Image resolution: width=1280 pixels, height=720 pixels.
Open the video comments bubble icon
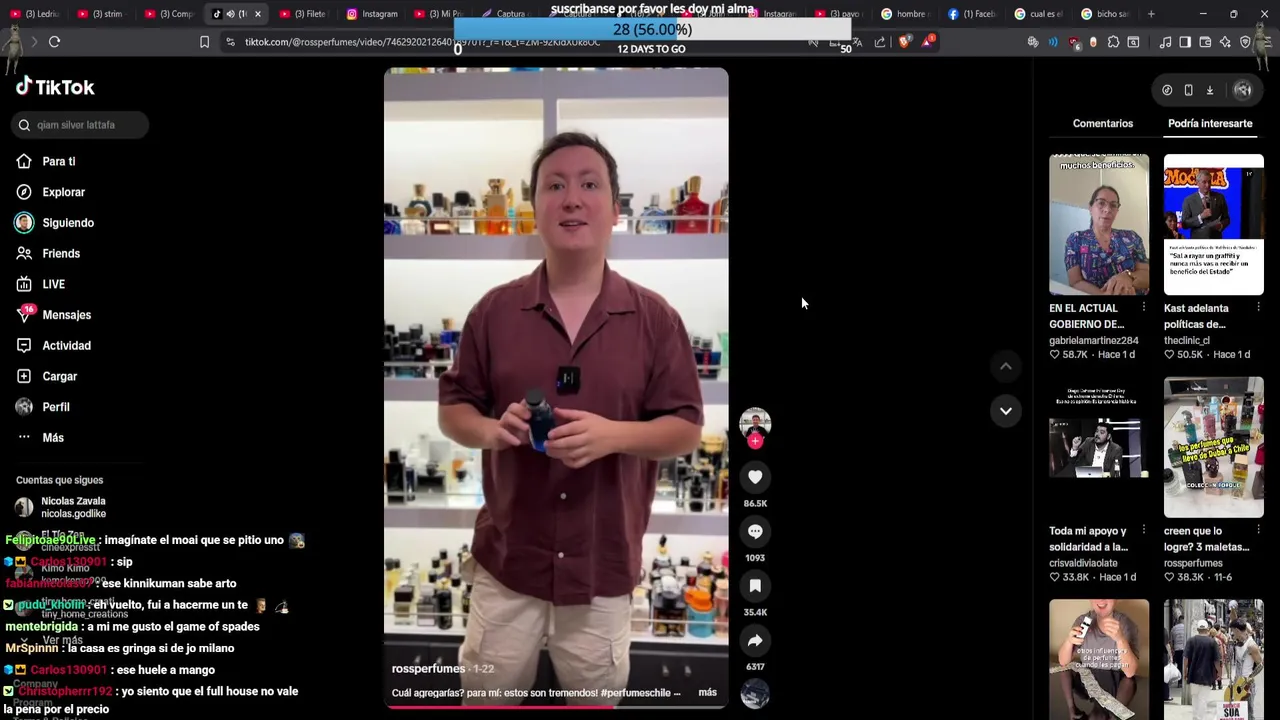[x=755, y=532]
